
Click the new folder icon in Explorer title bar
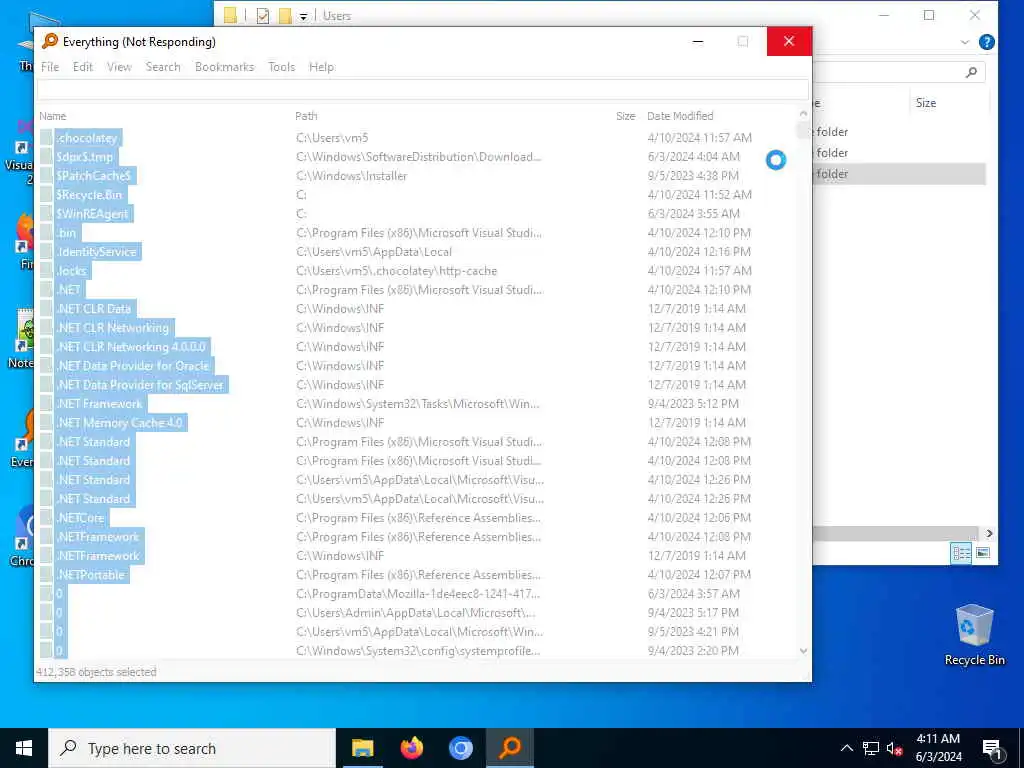point(285,16)
